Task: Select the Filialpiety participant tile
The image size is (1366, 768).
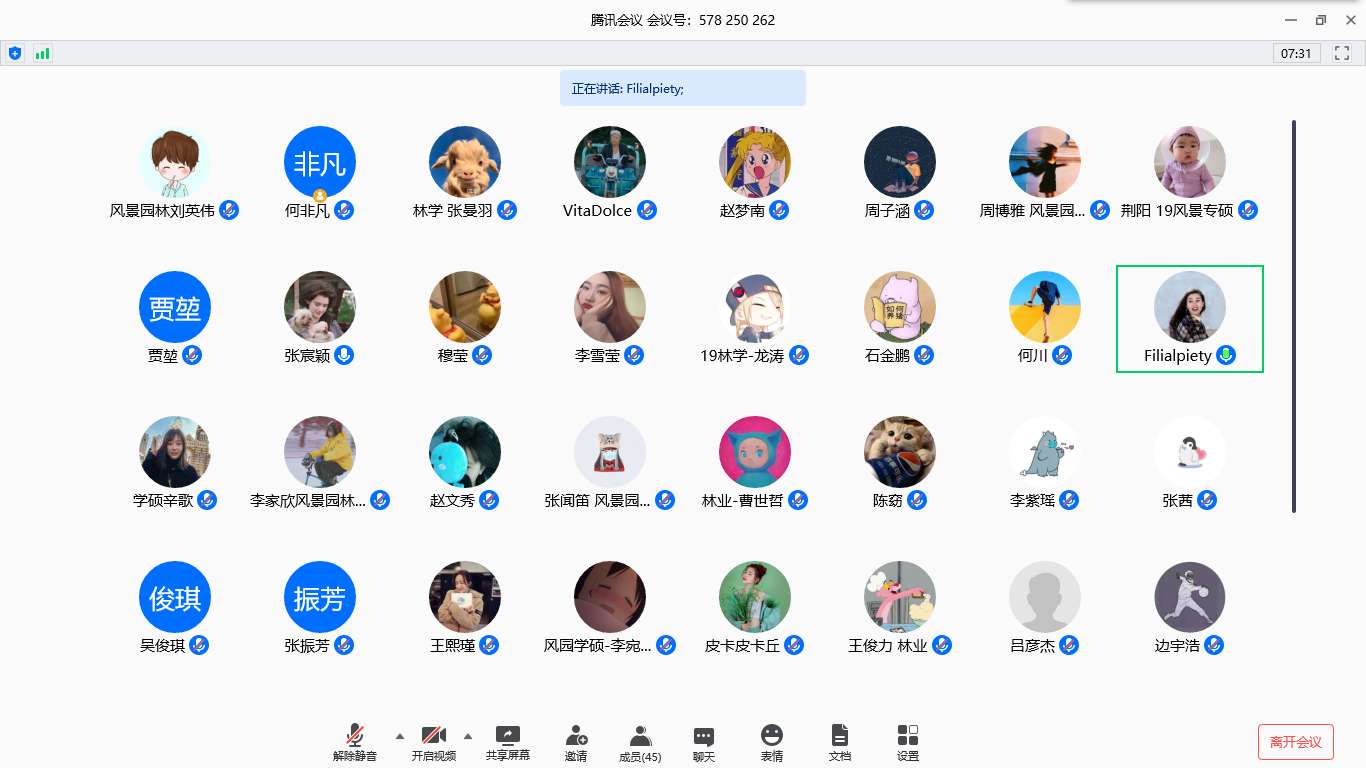Action: pyautogui.click(x=1190, y=319)
